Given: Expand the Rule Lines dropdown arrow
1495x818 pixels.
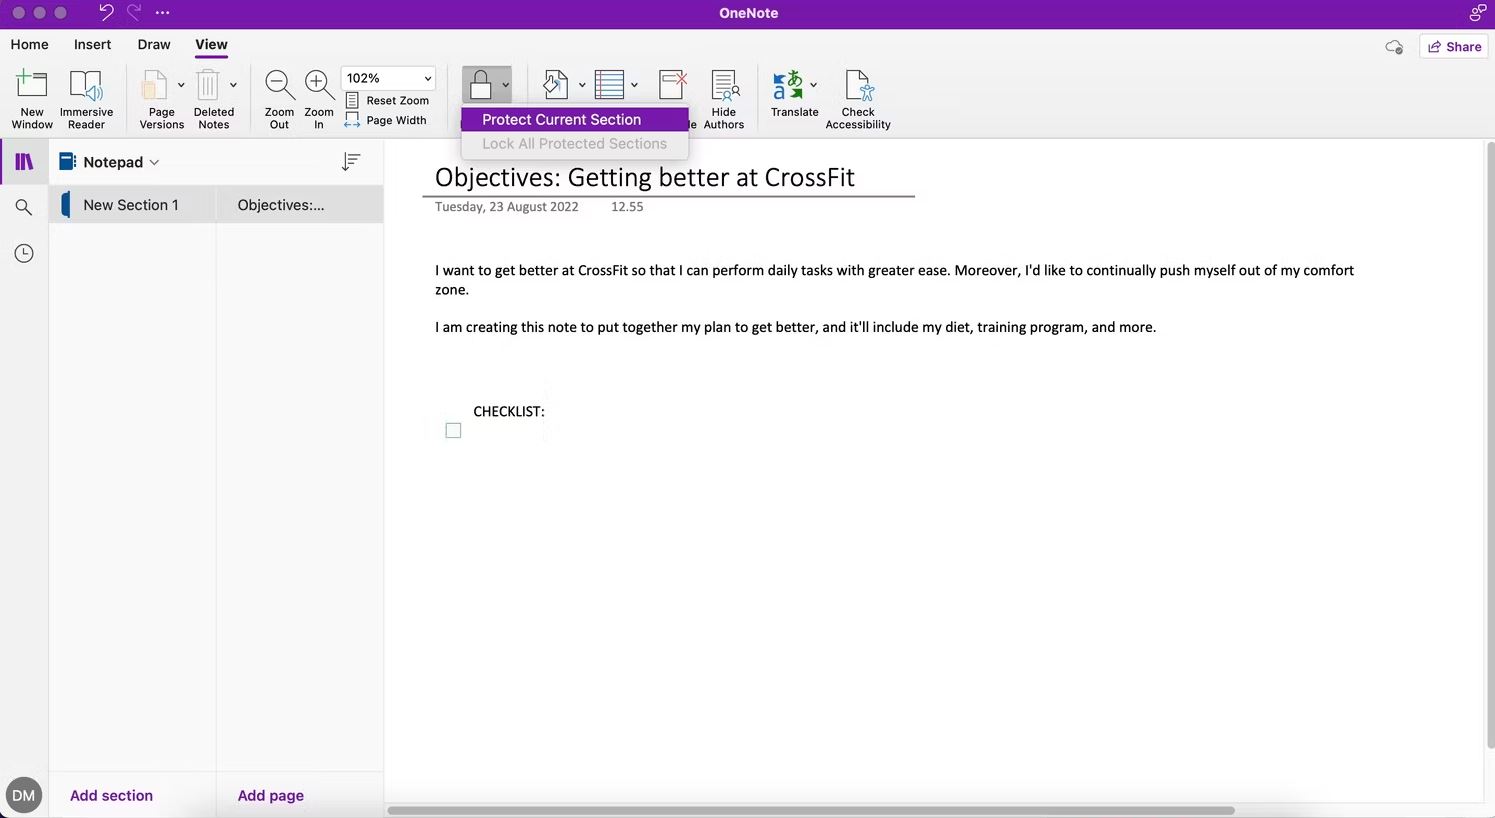Looking at the screenshot, I should (634, 85).
